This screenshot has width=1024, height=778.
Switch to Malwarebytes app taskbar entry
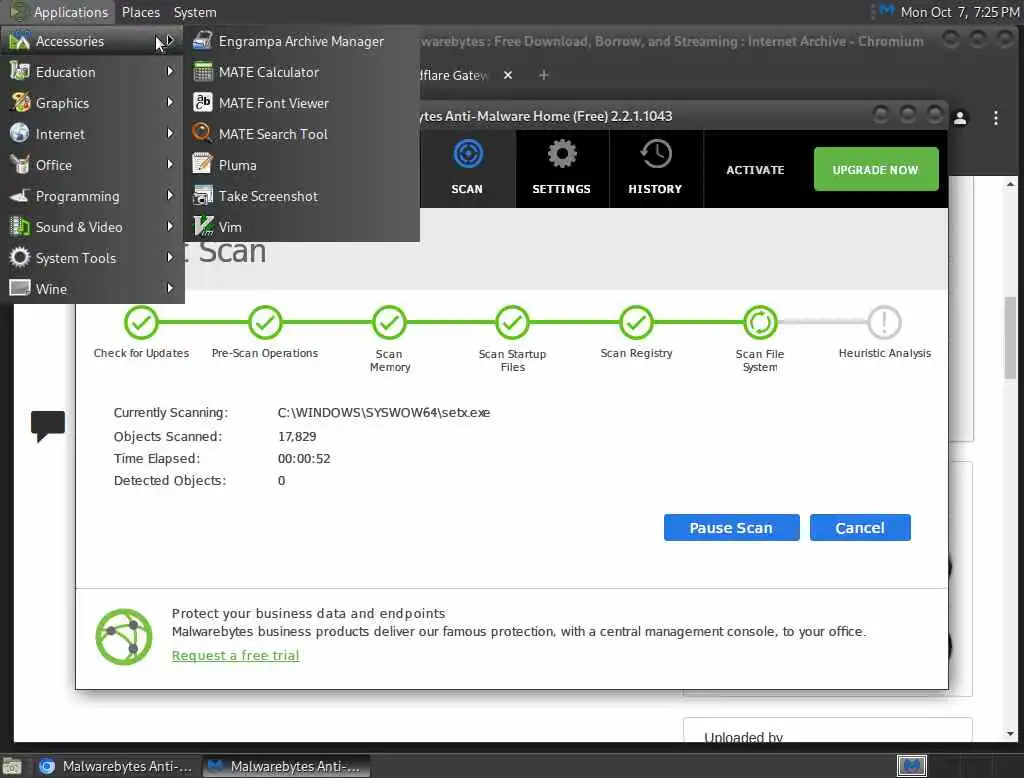coord(286,766)
